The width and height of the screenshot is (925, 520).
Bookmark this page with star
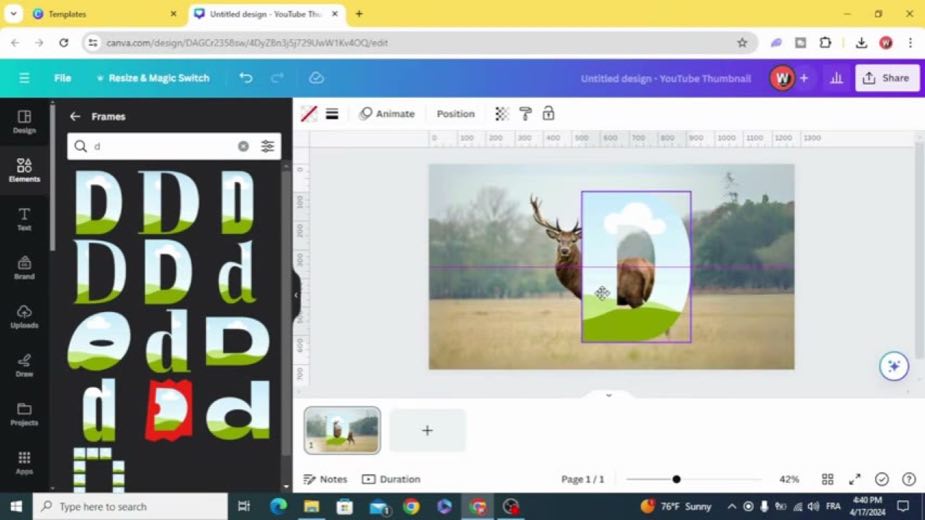(742, 42)
